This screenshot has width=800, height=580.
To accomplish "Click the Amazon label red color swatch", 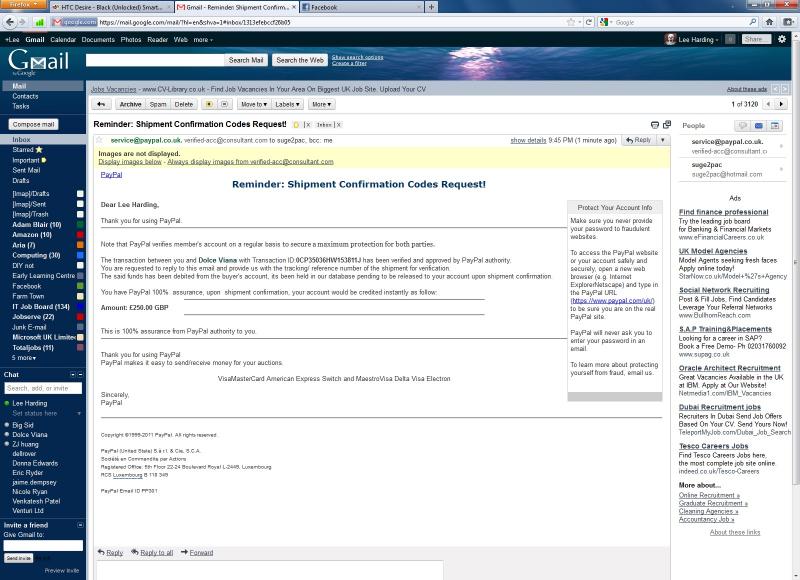I will click(80, 235).
